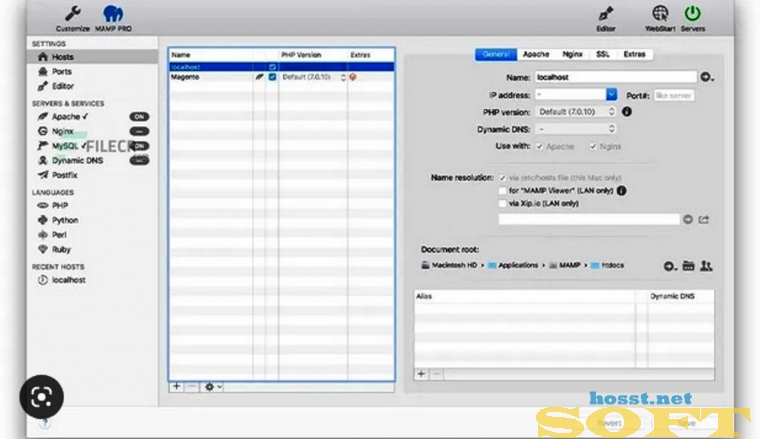Switch to the Extras tab
The image size is (760, 439).
tap(634, 54)
